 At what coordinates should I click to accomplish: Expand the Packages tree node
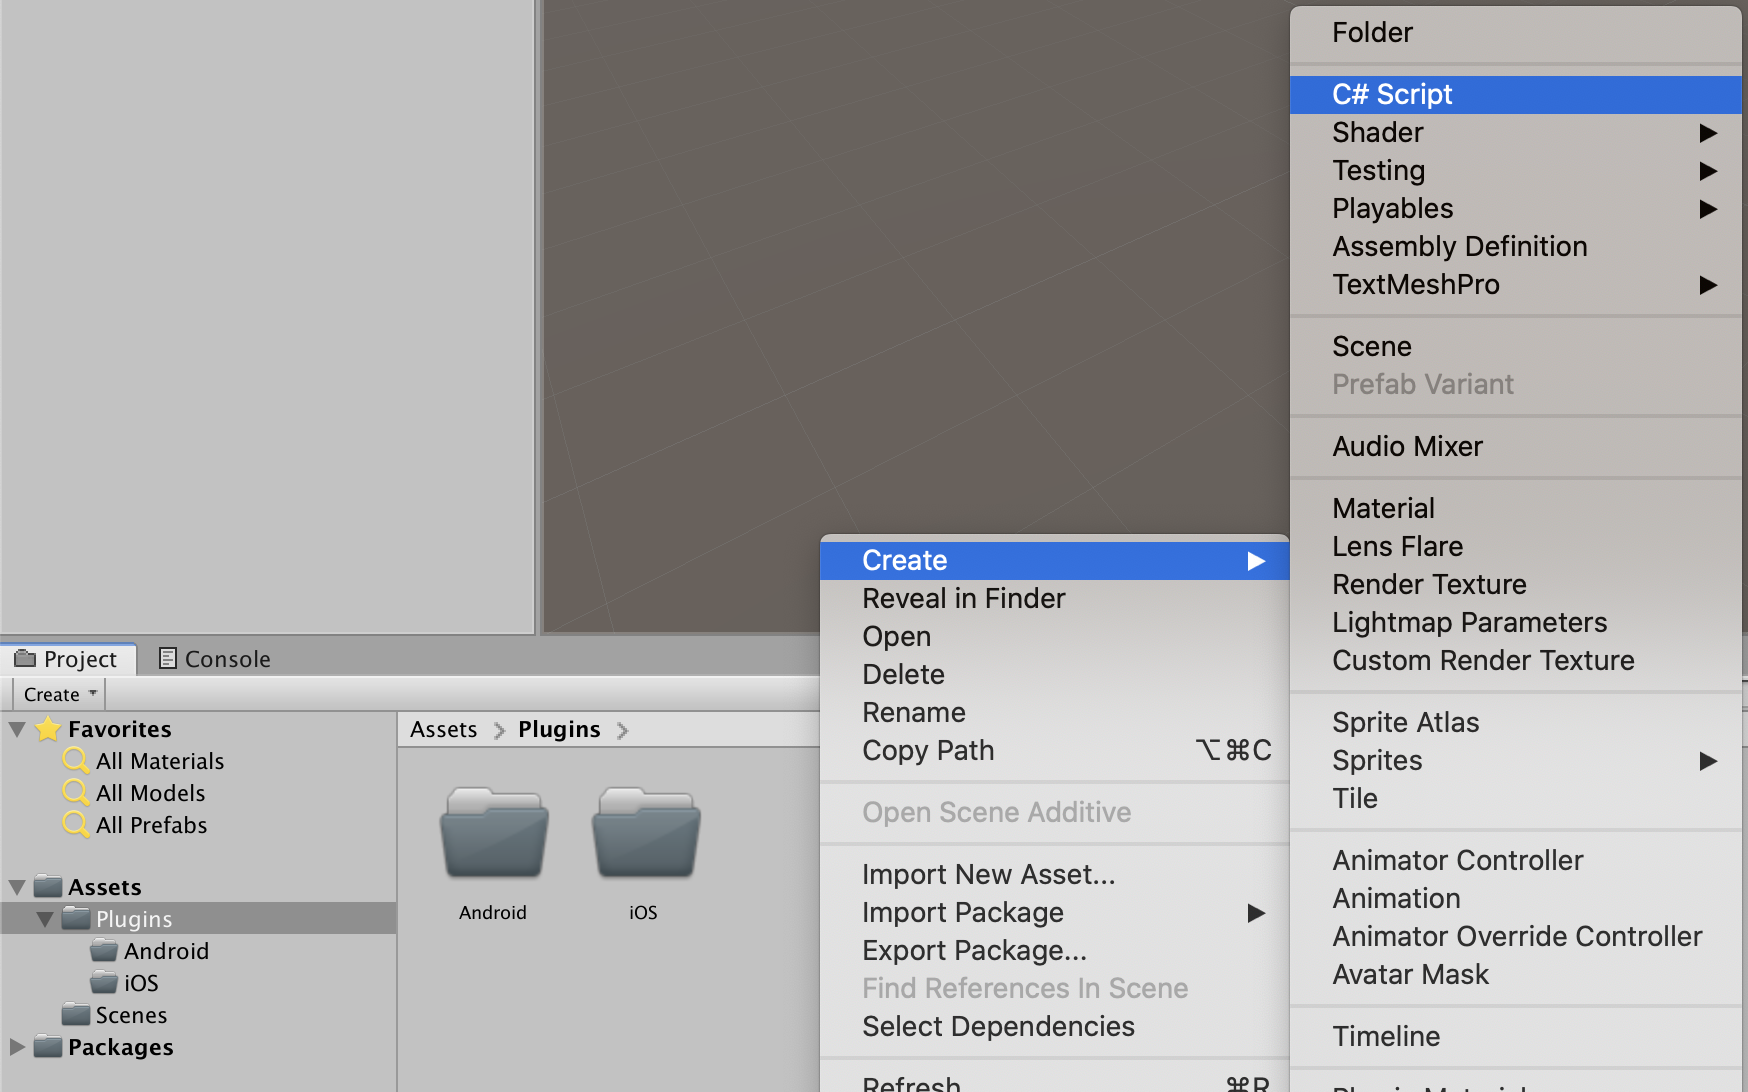(17, 1046)
